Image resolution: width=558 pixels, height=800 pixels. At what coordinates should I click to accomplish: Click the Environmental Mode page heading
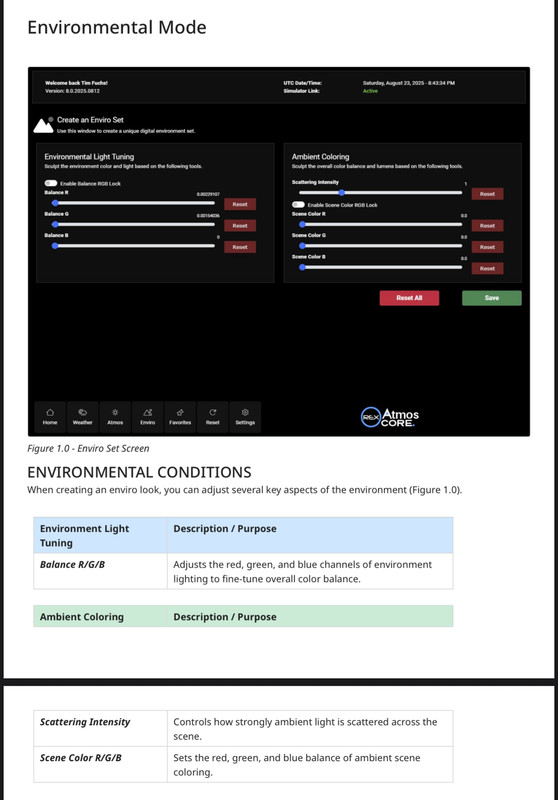coord(117,27)
